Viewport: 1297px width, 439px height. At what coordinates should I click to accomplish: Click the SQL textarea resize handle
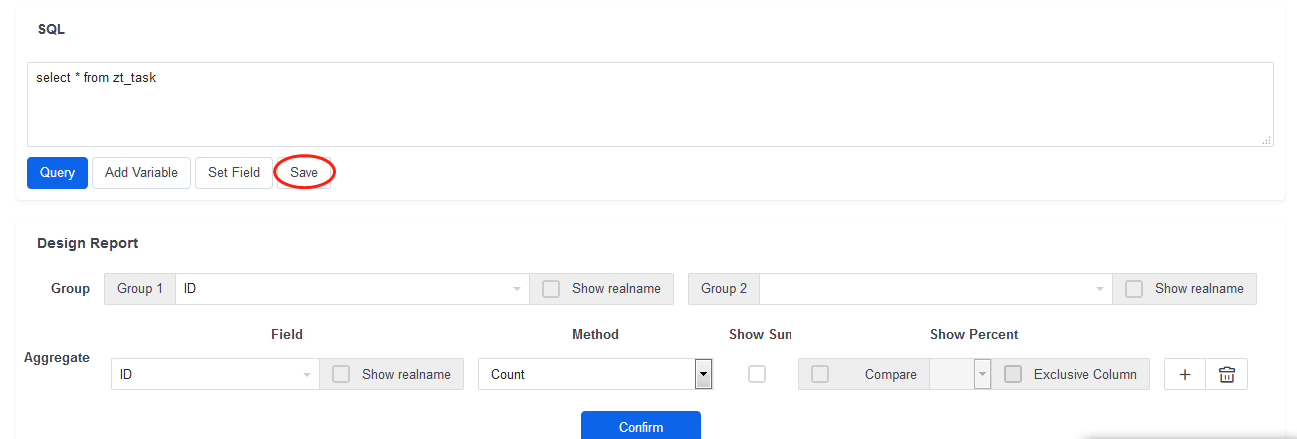pos(1266,140)
